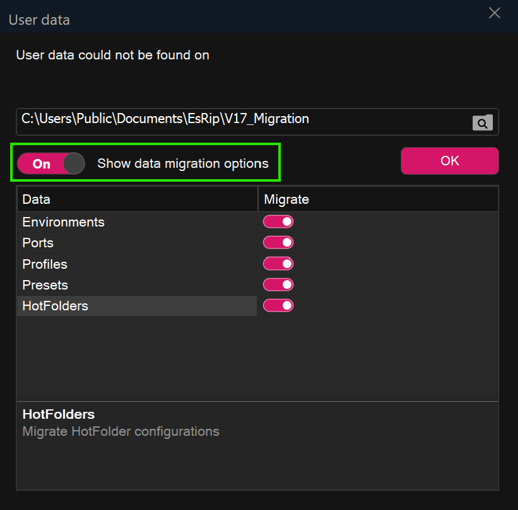This screenshot has height=510, width=518.
Task: Toggle Profiles migration switch
Action: [278, 264]
